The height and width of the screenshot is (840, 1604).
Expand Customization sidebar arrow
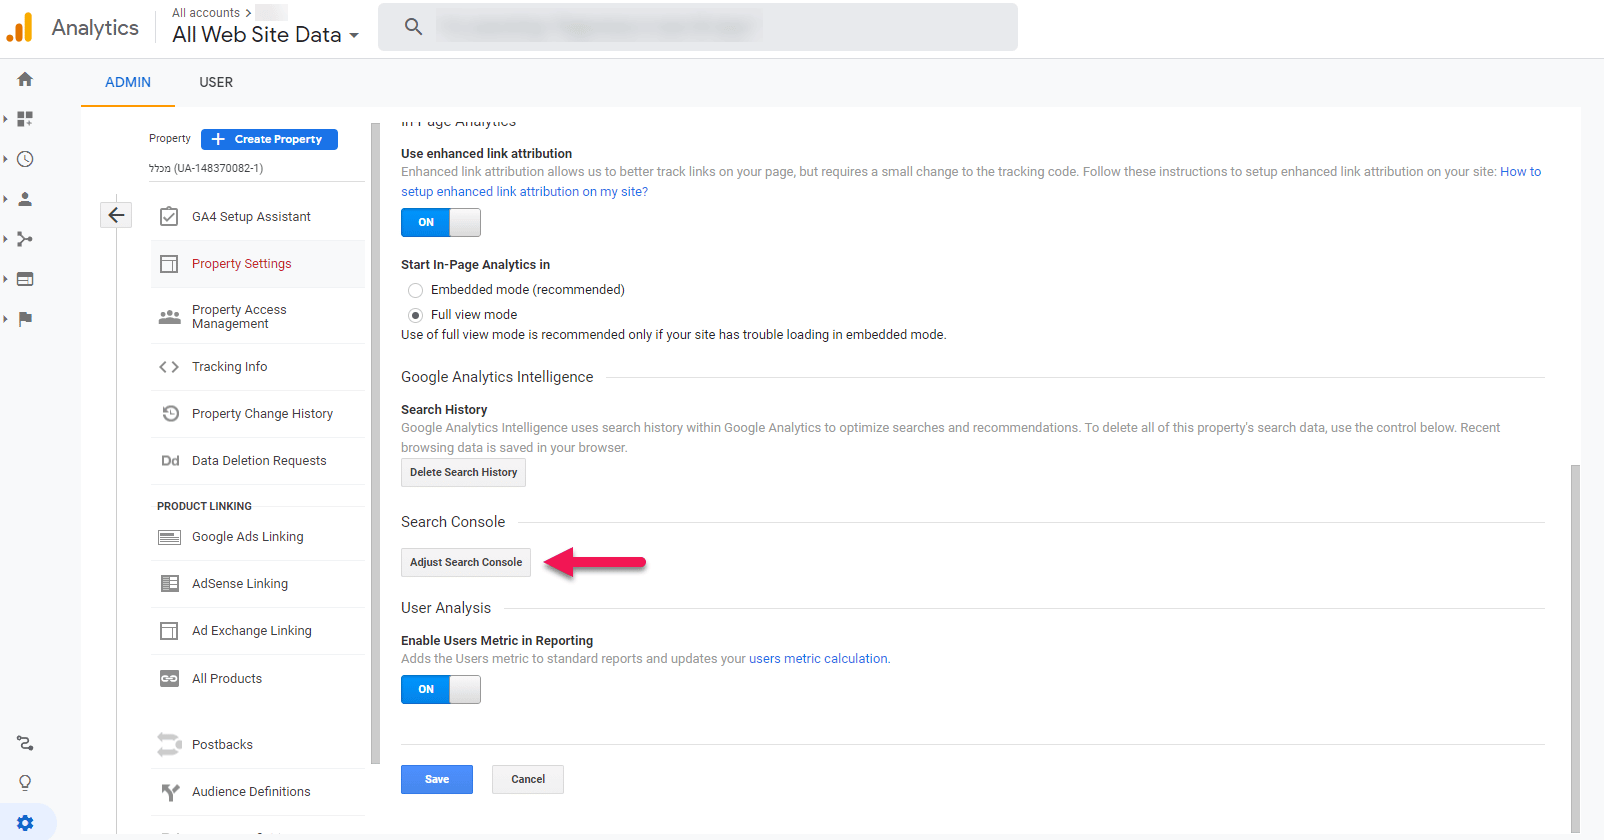pyautogui.click(x=6, y=119)
